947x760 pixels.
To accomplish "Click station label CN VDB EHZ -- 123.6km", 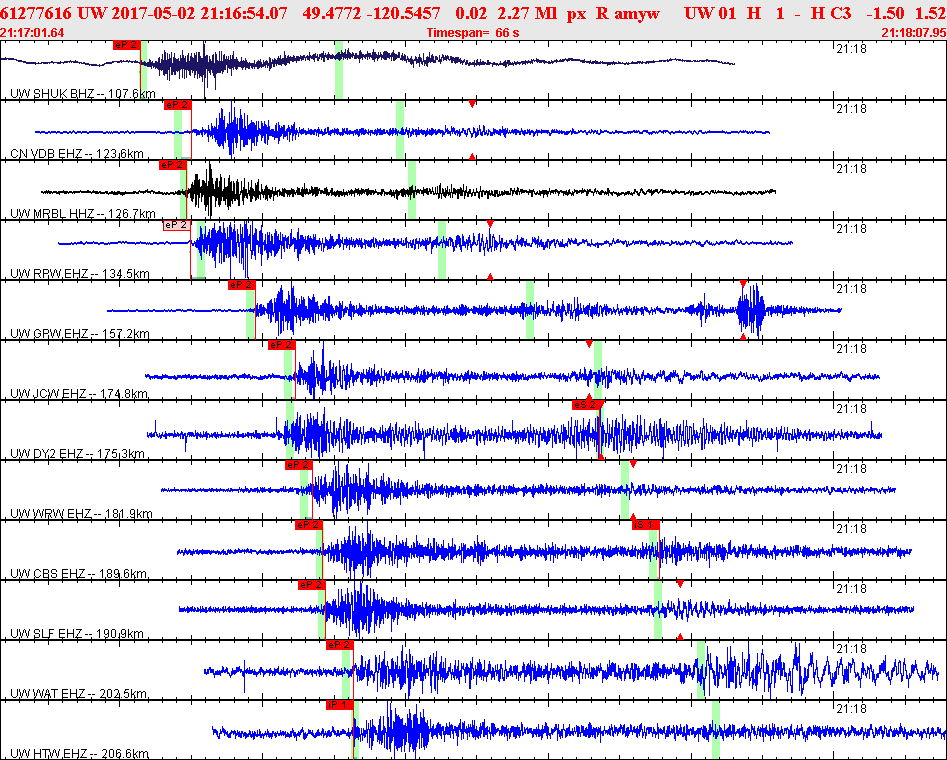I will (77, 153).
